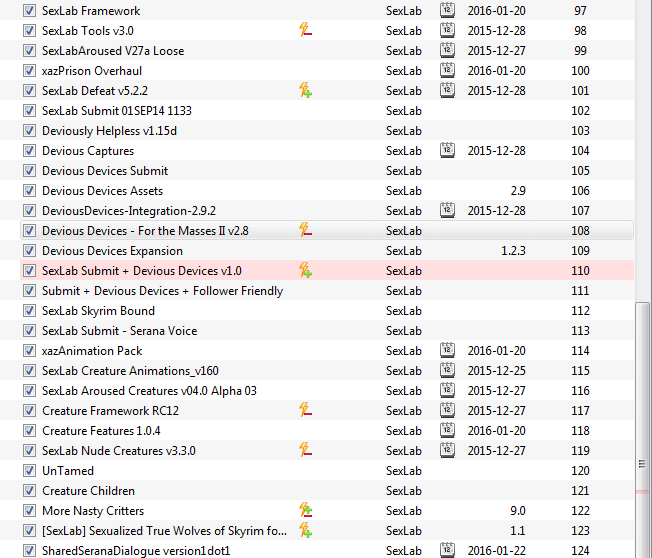
Task: Click the calendar icon in SexLab Nude Creatures row
Action: tap(447, 450)
